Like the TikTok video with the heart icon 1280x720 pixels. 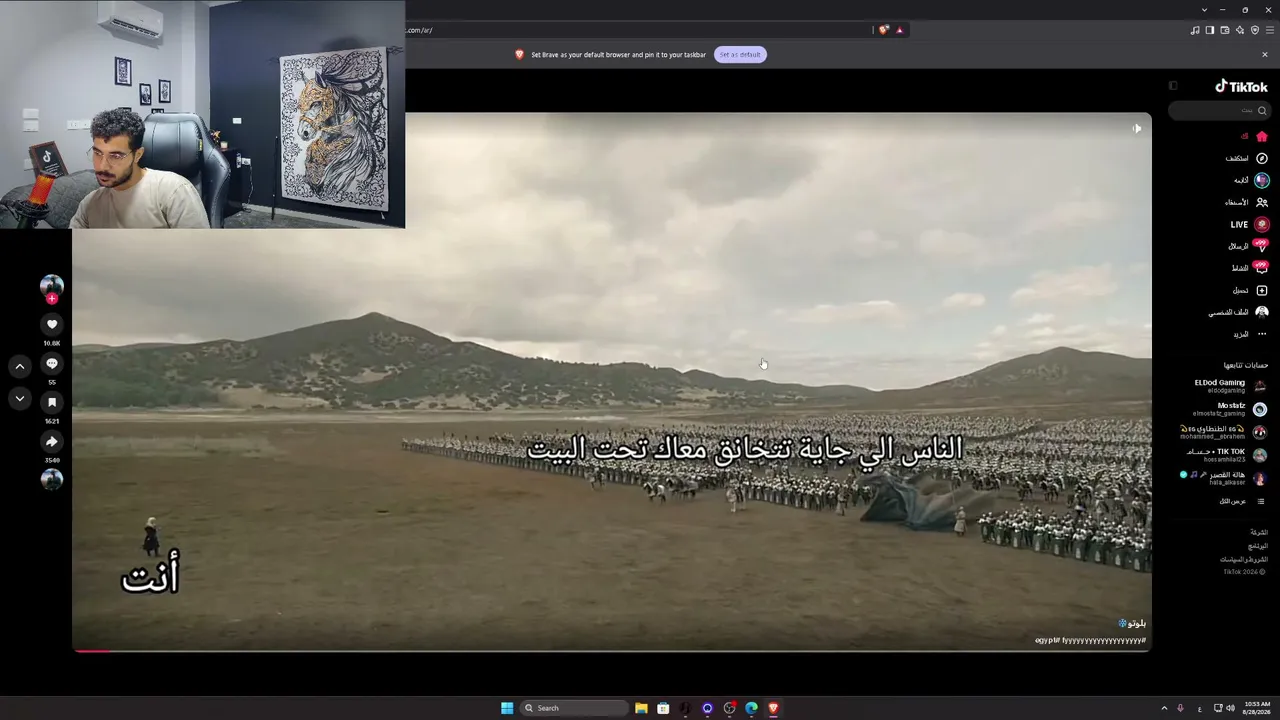pos(52,324)
